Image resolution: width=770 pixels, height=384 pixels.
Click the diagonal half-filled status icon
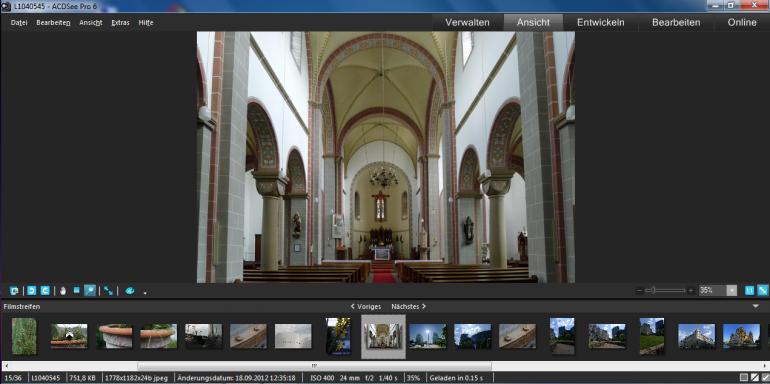click(754, 378)
